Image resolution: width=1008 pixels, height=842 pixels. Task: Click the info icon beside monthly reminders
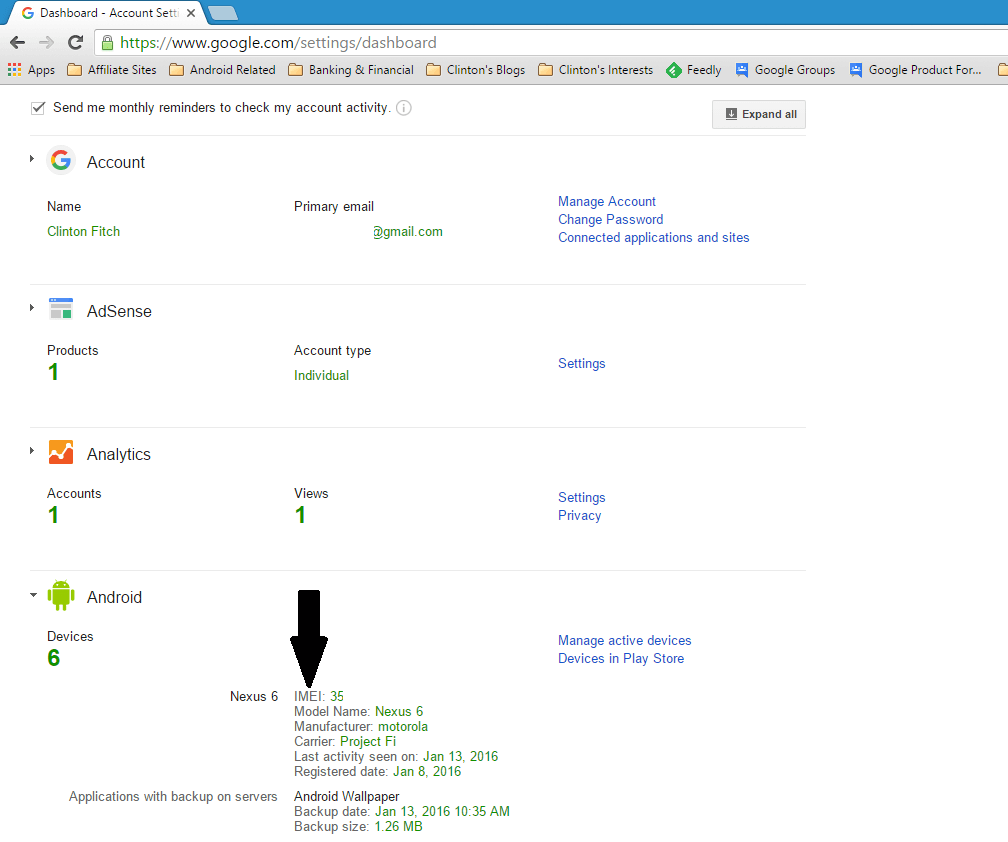[404, 108]
